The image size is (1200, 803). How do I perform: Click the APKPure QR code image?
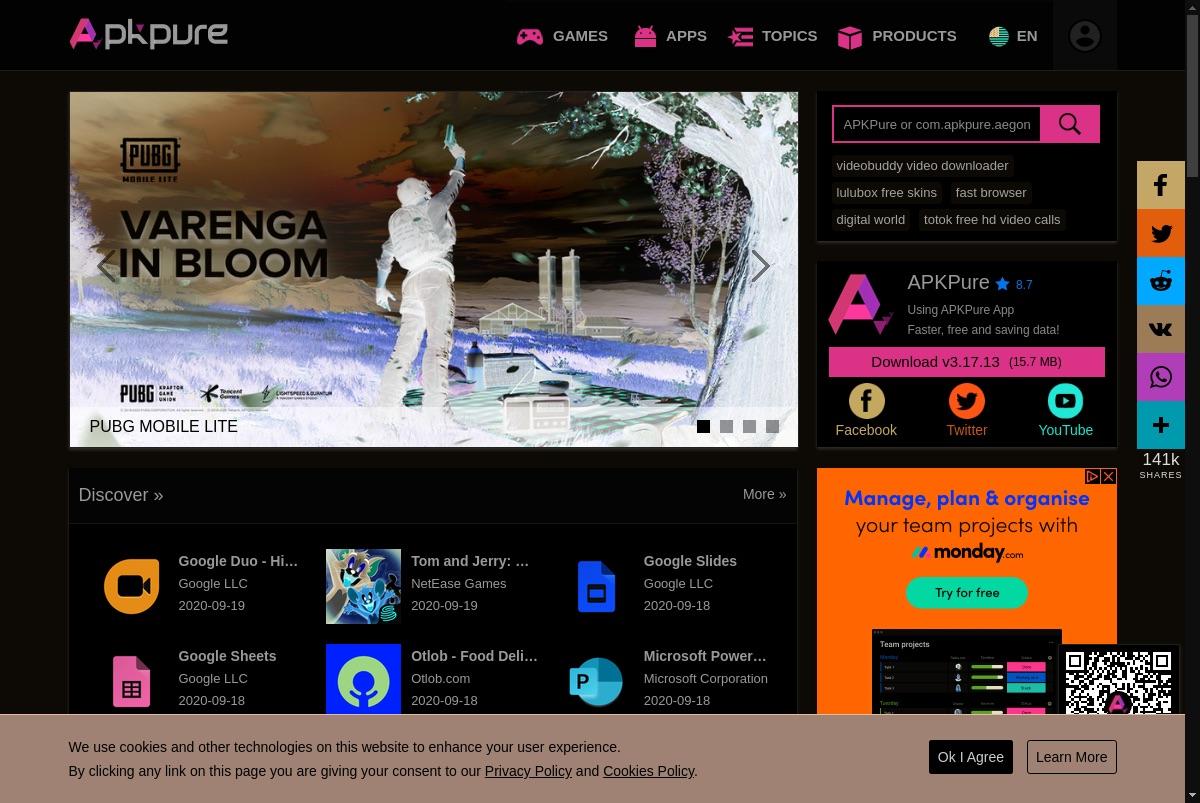(1118, 681)
